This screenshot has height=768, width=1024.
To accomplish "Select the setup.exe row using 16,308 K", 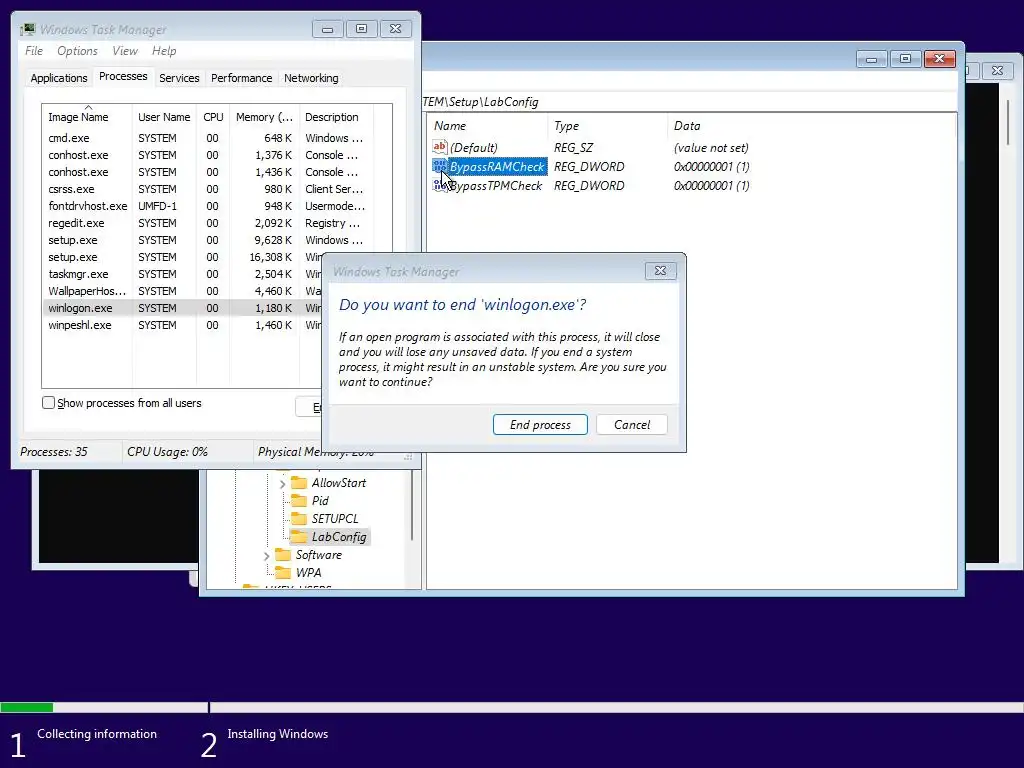I will pyautogui.click(x=182, y=257).
